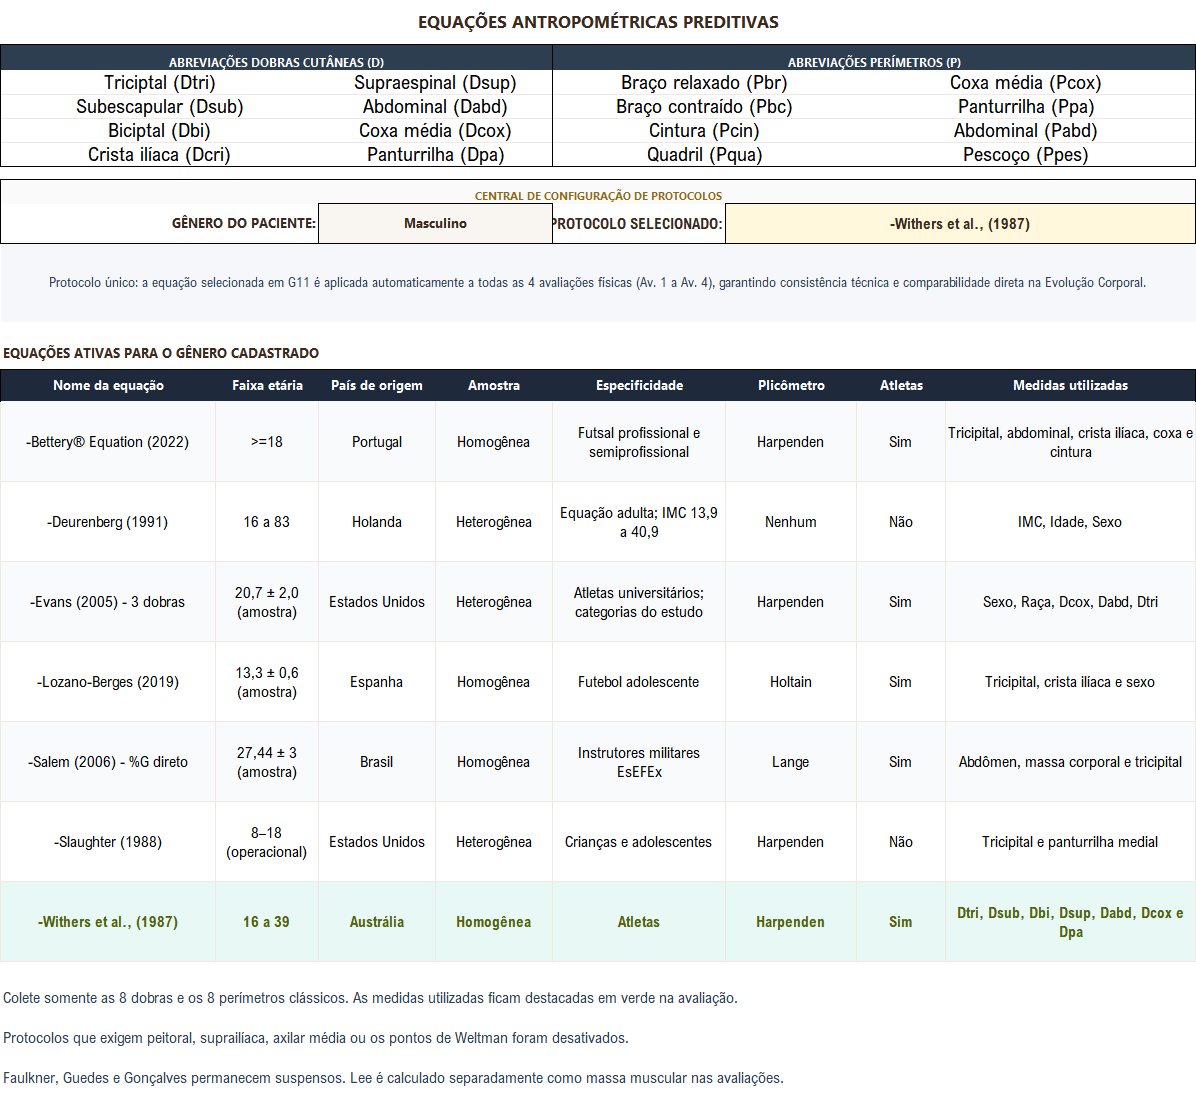Image resolution: width=1196 pixels, height=1098 pixels.
Task: Click the Portugal country cell
Action: pos(377,442)
